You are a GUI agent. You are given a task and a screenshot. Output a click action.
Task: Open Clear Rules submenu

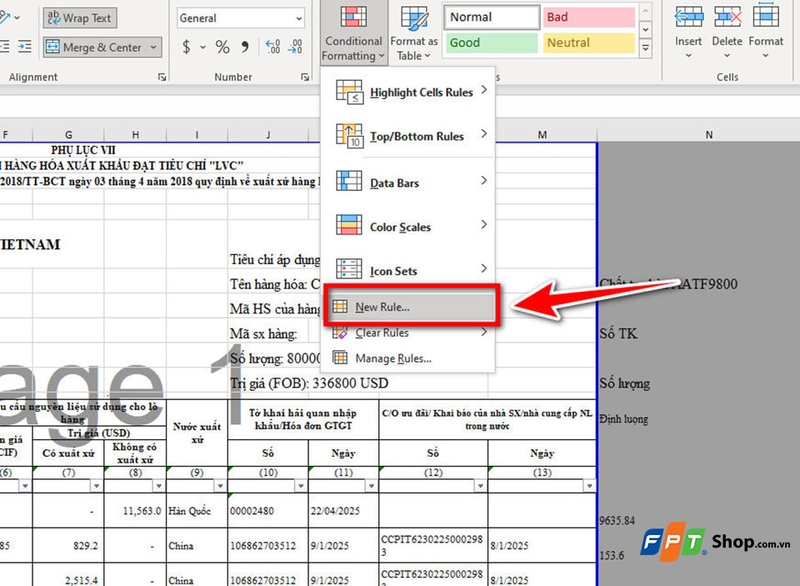(x=409, y=333)
